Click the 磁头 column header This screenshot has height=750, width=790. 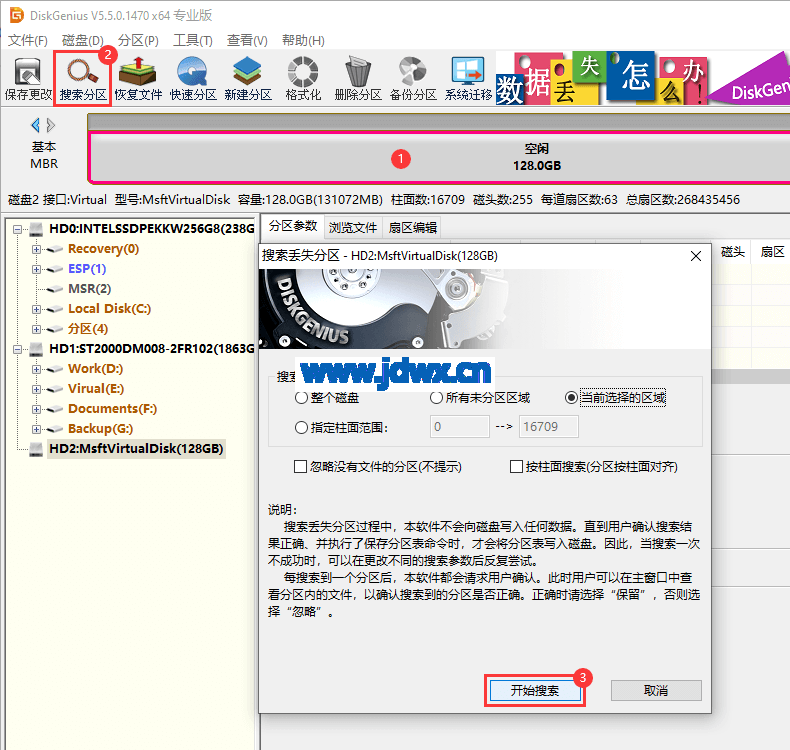click(x=733, y=252)
